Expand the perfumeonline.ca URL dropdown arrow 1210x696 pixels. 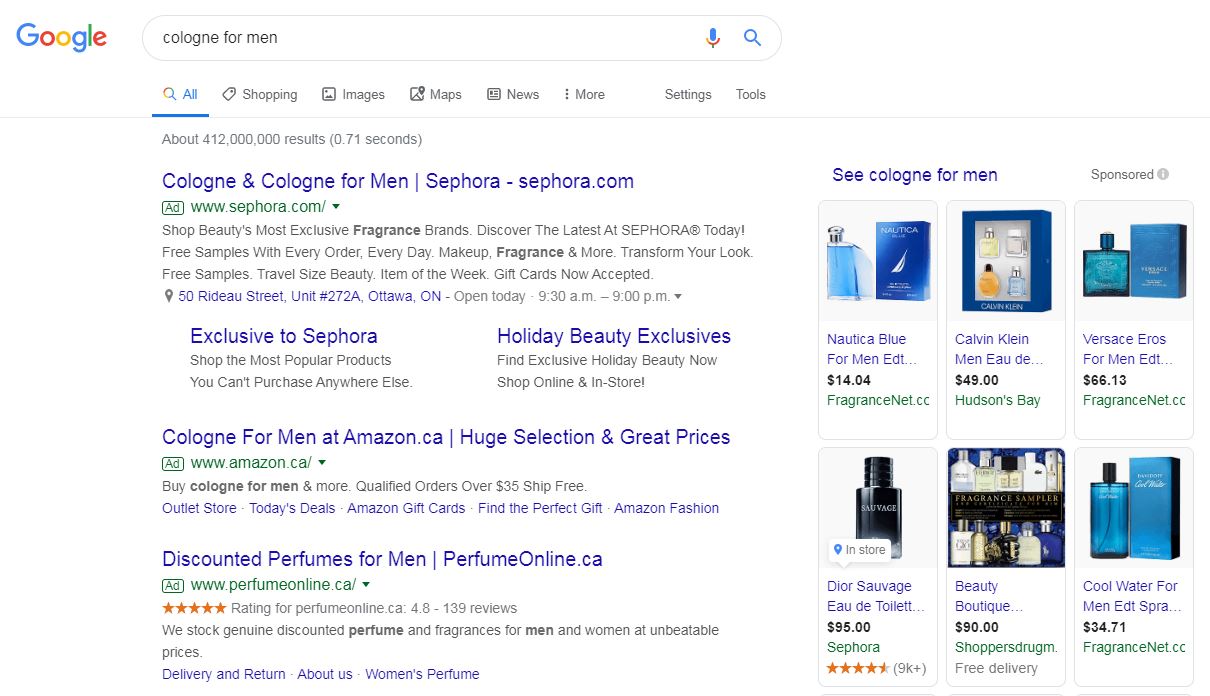[x=366, y=585]
